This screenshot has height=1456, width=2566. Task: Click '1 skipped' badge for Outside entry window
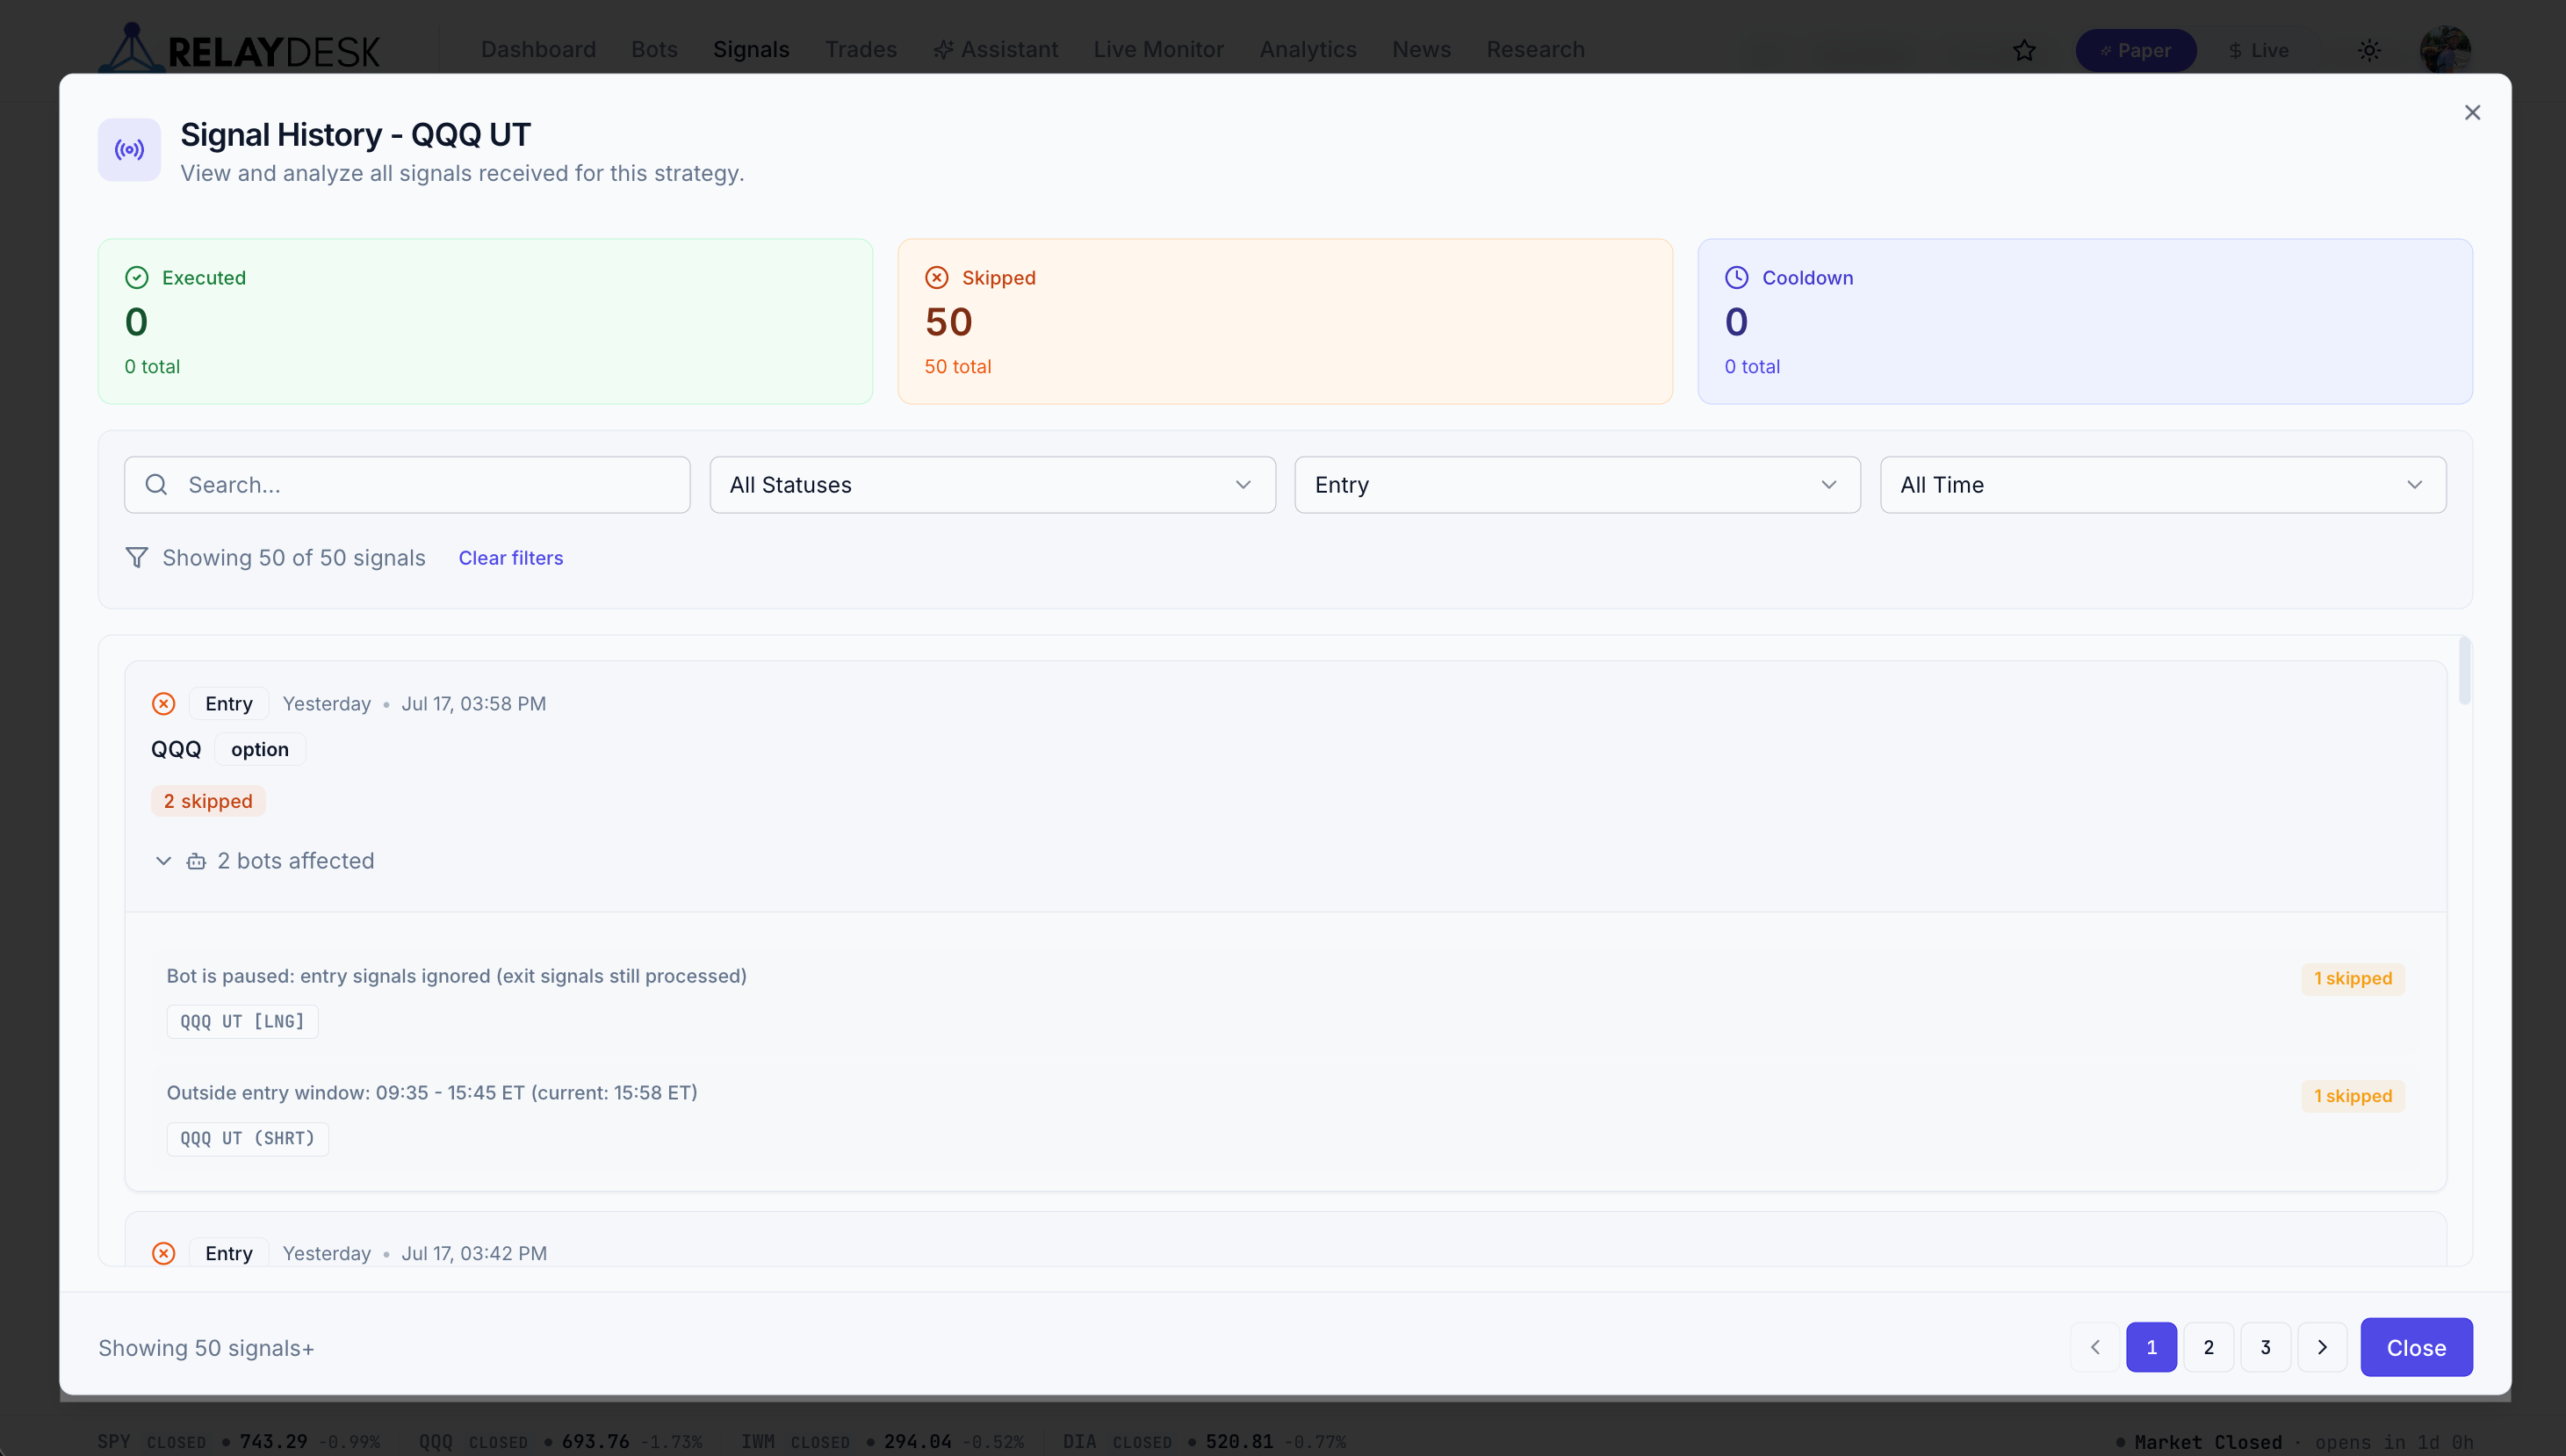click(2352, 1095)
